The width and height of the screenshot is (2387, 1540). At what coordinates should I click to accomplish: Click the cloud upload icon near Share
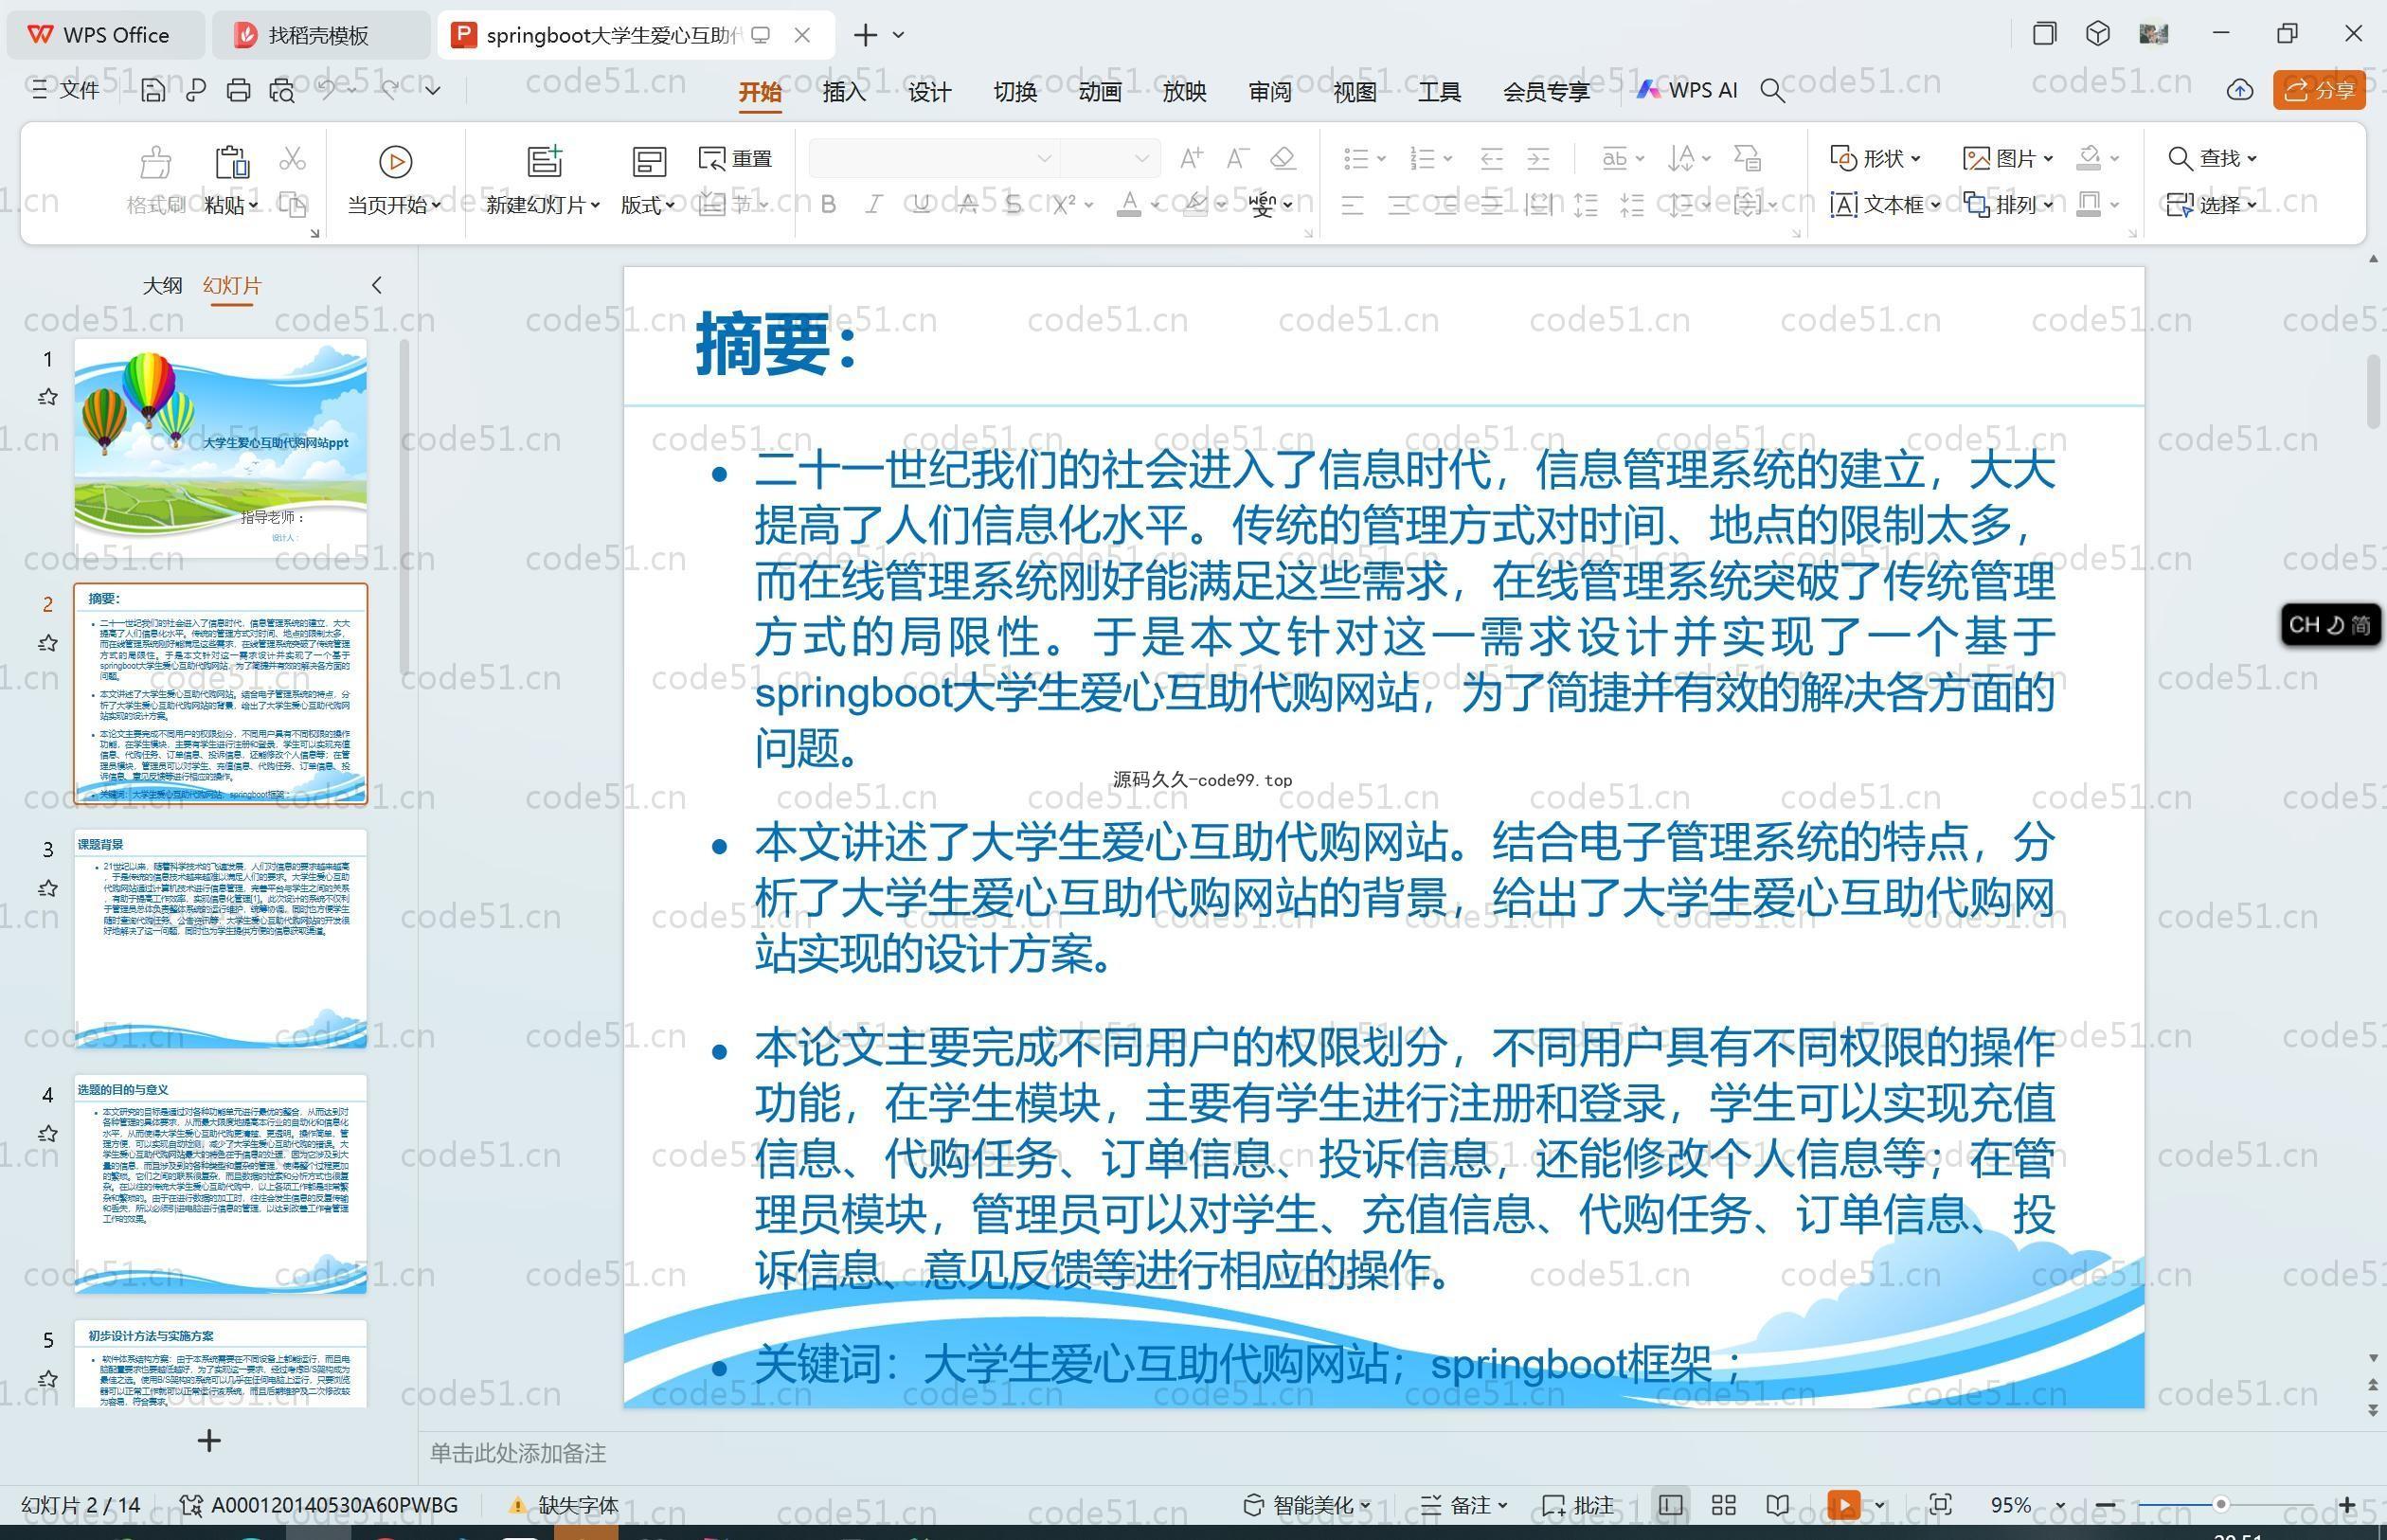[2240, 91]
